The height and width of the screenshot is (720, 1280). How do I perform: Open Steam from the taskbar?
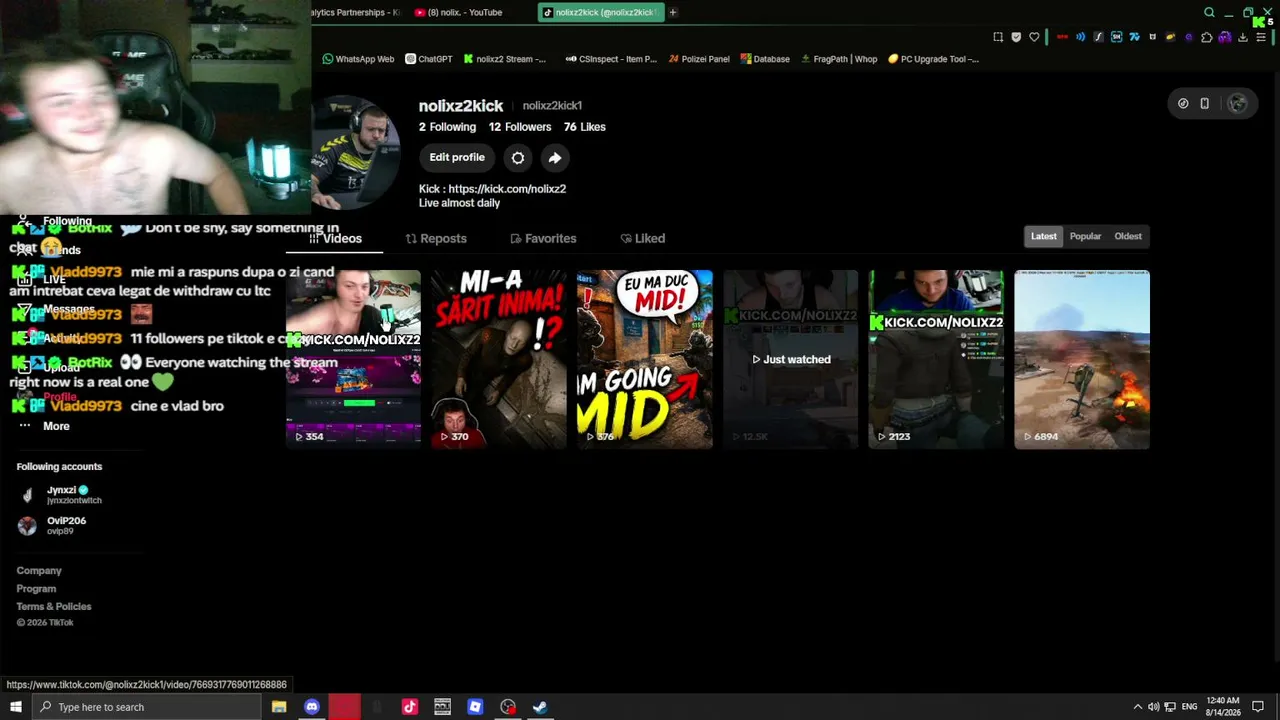(540, 707)
